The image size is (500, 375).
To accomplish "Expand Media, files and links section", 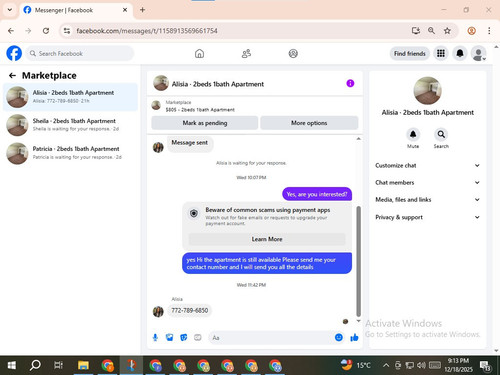I will 428,200.
